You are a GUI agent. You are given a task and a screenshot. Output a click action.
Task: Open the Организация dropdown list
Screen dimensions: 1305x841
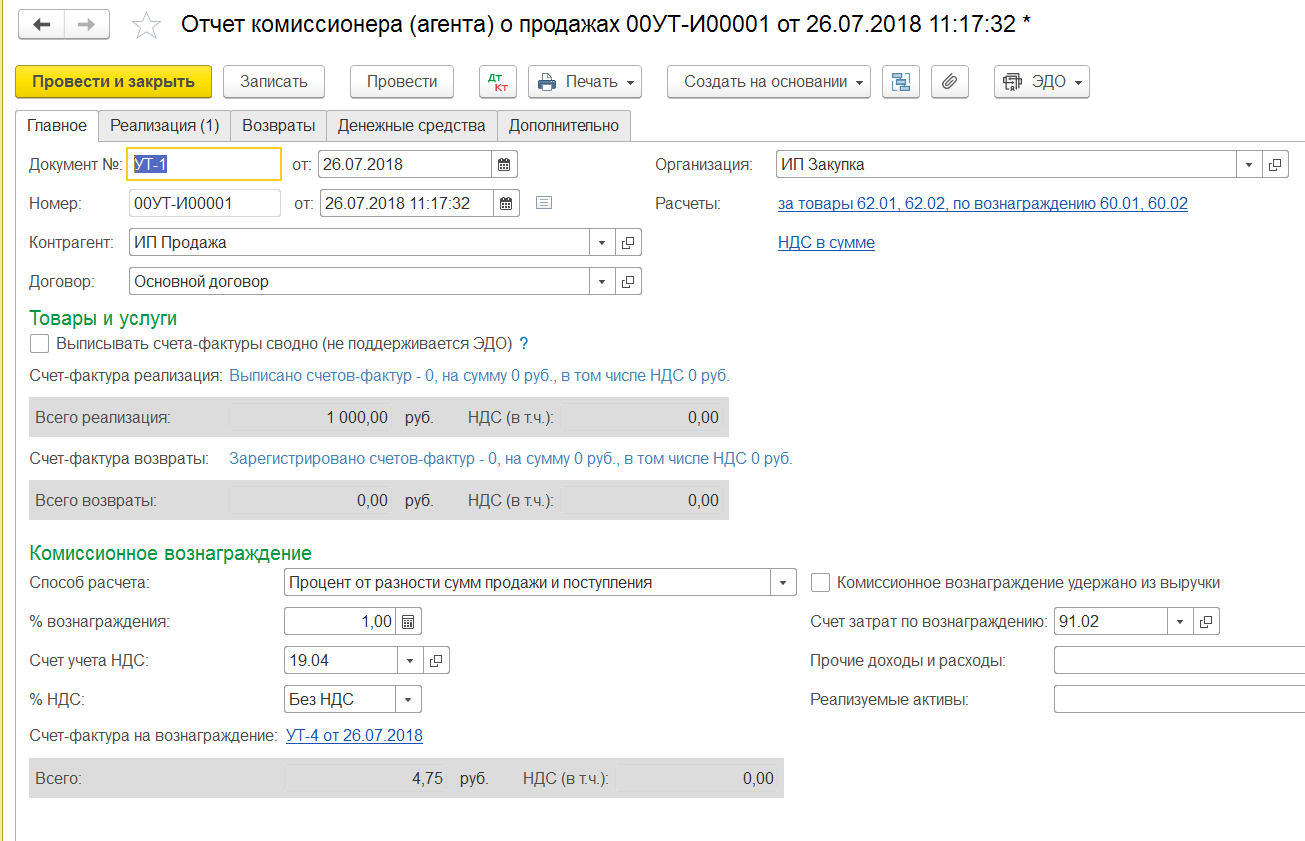coord(1249,165)
